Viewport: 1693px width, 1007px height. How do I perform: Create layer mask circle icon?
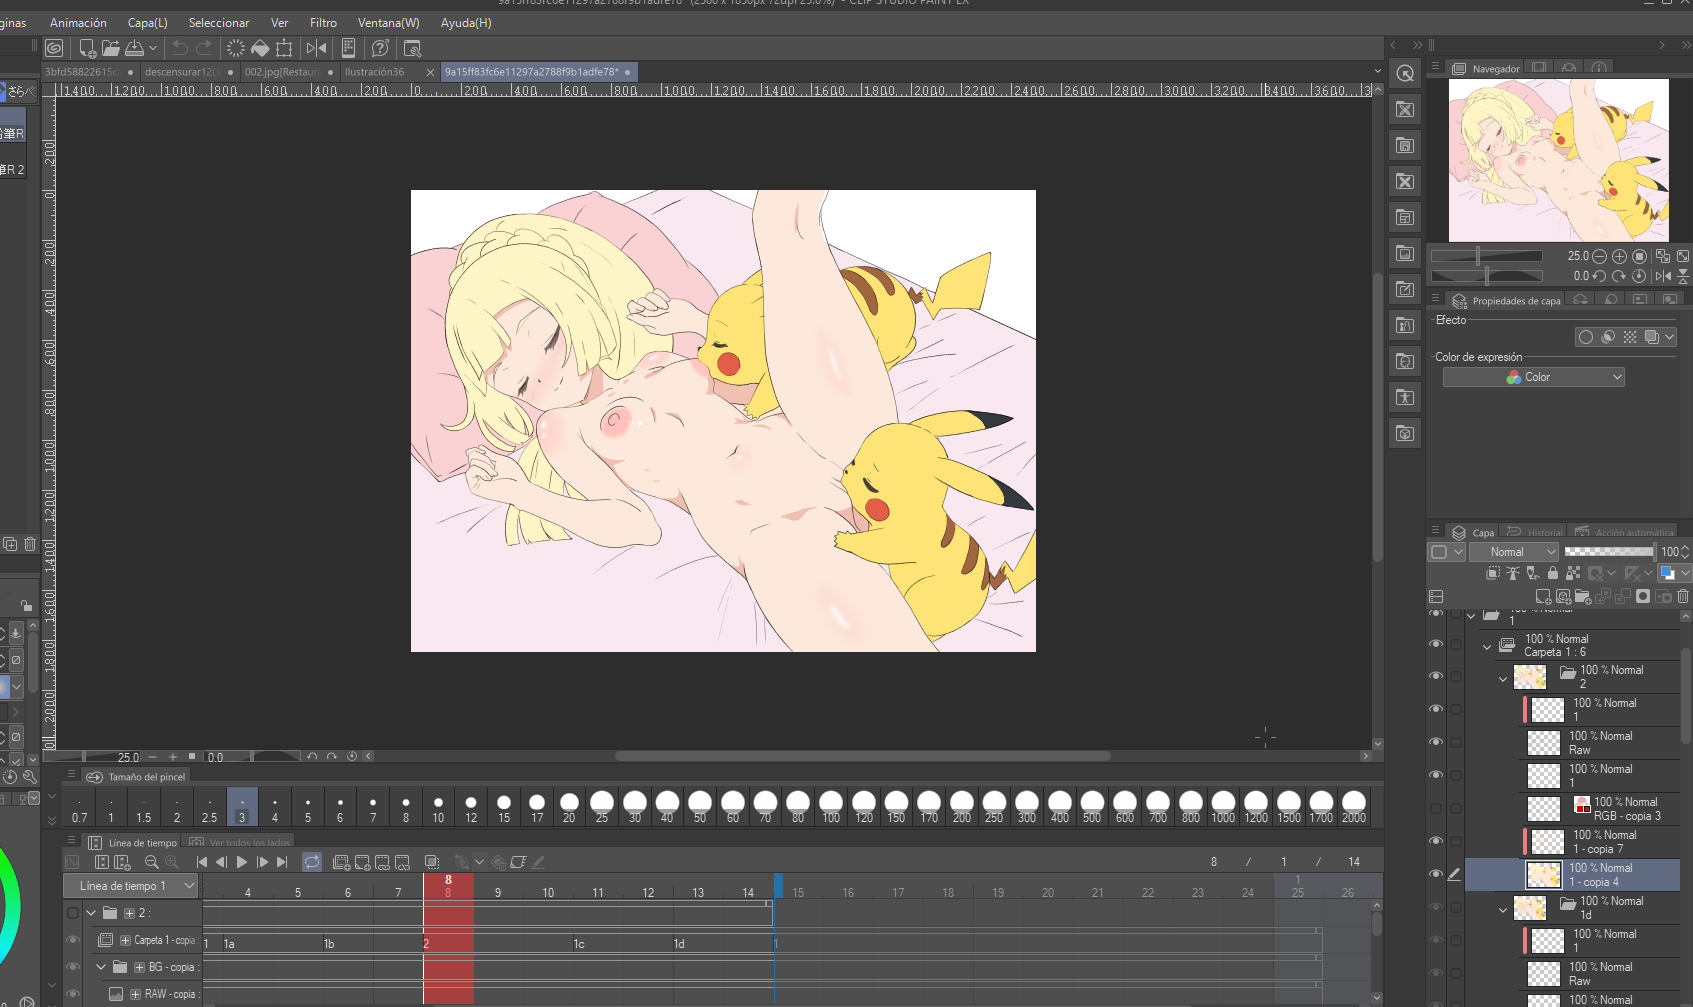[x=1643, y=597]
